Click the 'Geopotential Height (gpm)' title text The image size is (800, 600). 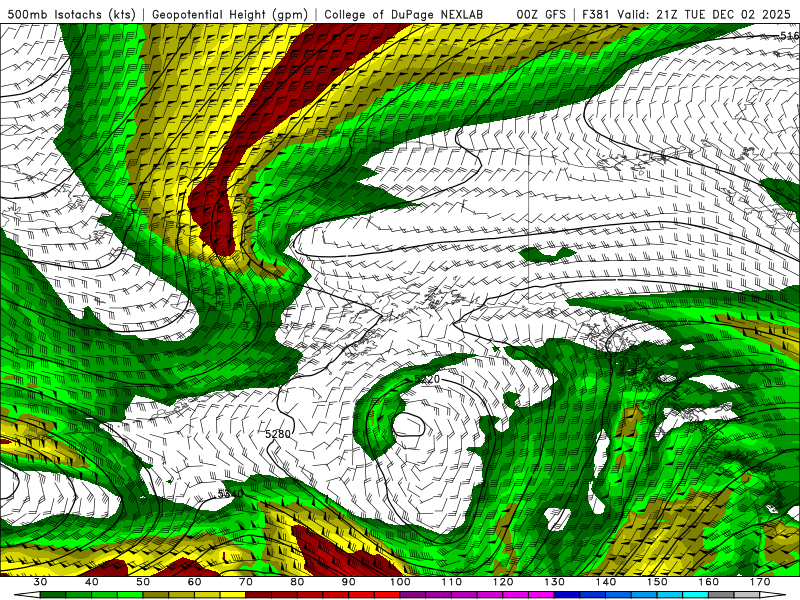click(230, 15)
